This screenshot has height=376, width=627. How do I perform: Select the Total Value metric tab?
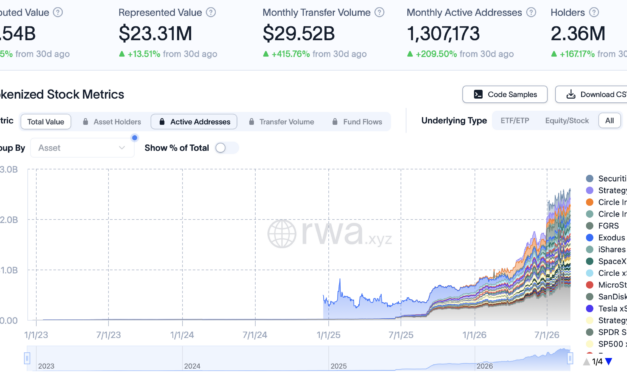46,122
